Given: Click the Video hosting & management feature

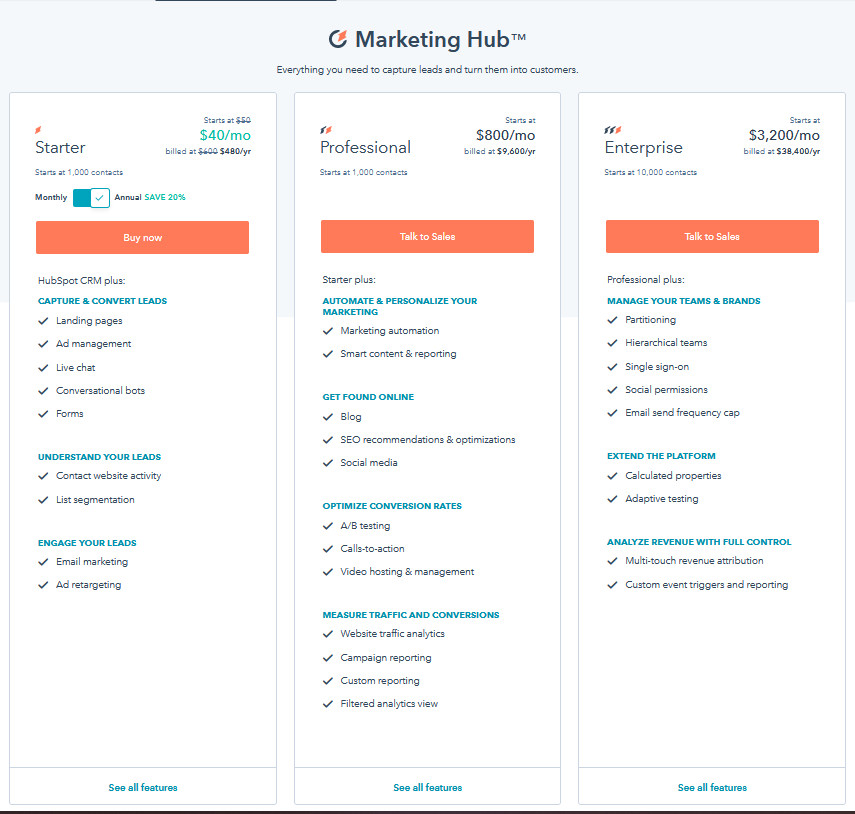Looking at the screenshot, I should click(407, 571).
